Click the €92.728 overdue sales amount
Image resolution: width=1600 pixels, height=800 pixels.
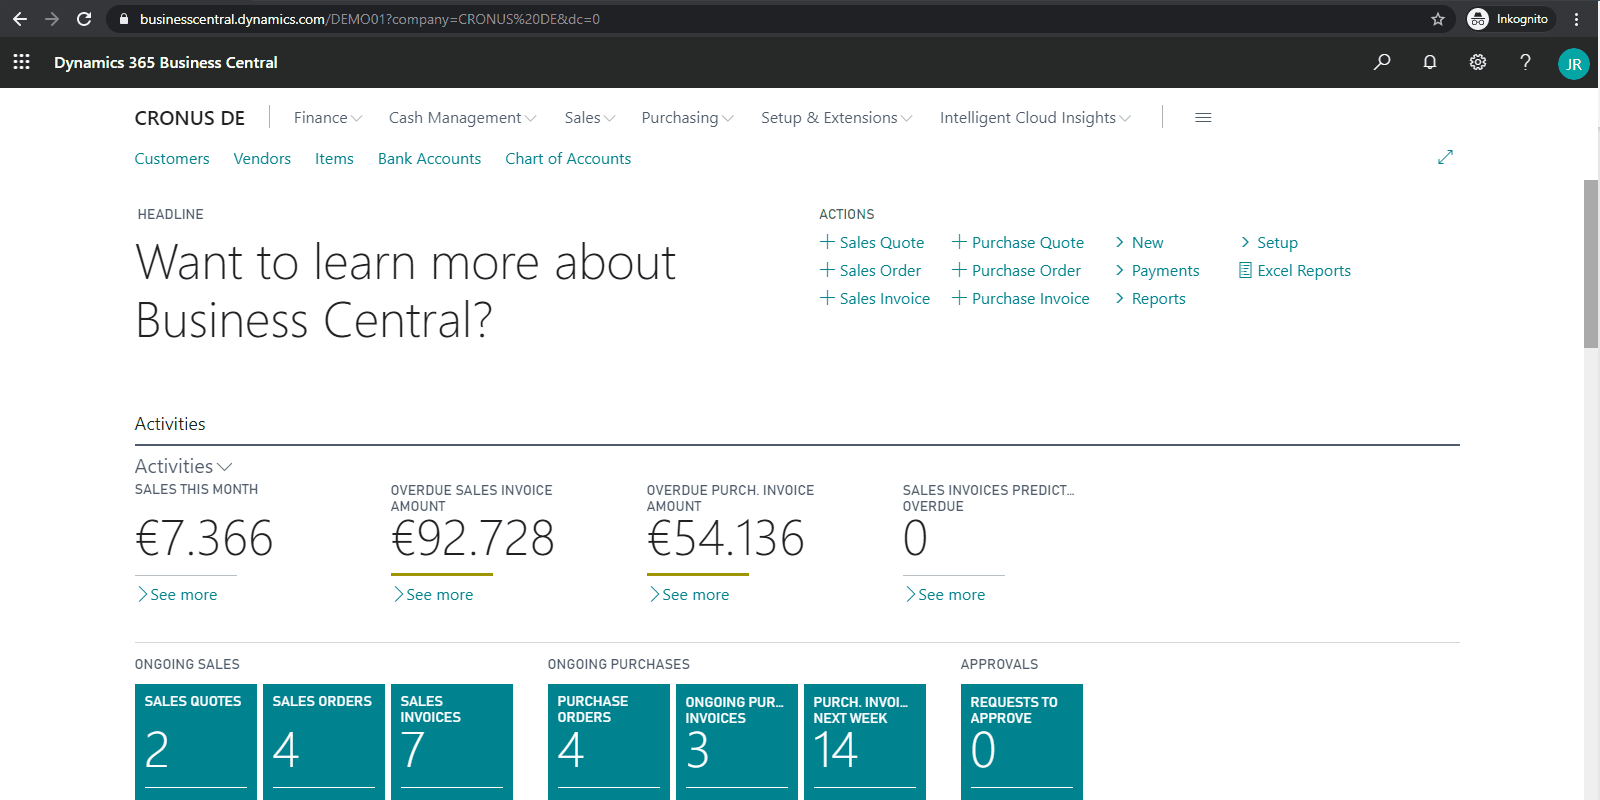click(473, 538)
